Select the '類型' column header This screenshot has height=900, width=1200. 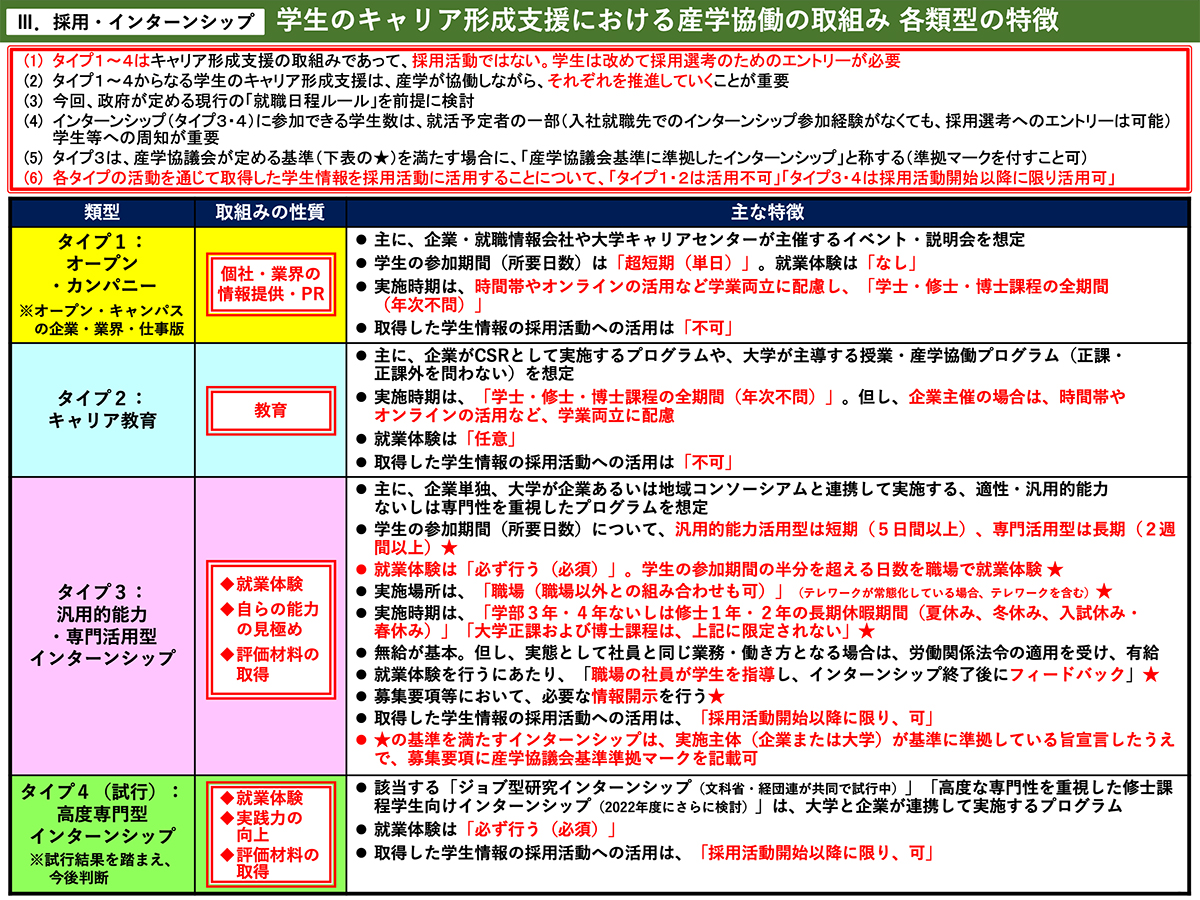(x=103, y=213)
